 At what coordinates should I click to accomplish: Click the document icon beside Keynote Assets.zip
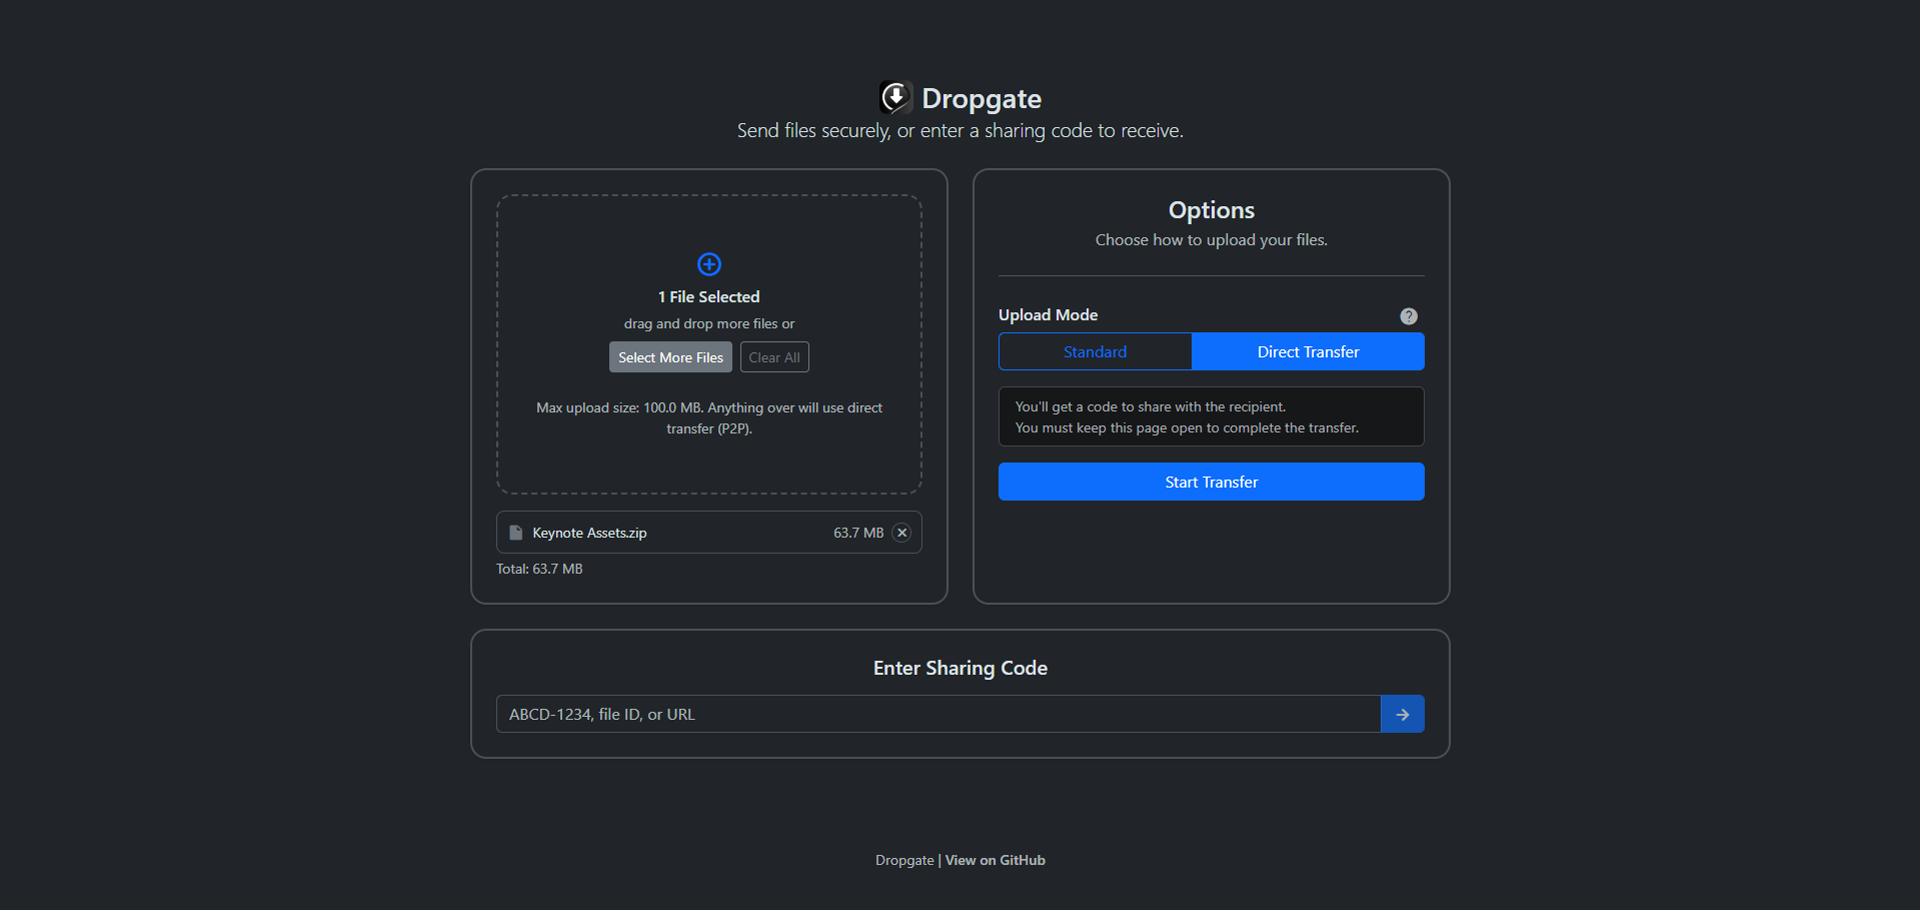(x=515, y=532)
